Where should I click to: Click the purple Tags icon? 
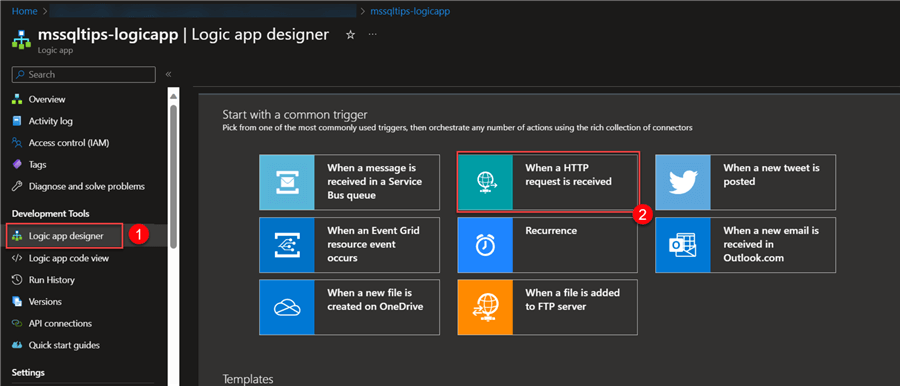coord(17,165)
